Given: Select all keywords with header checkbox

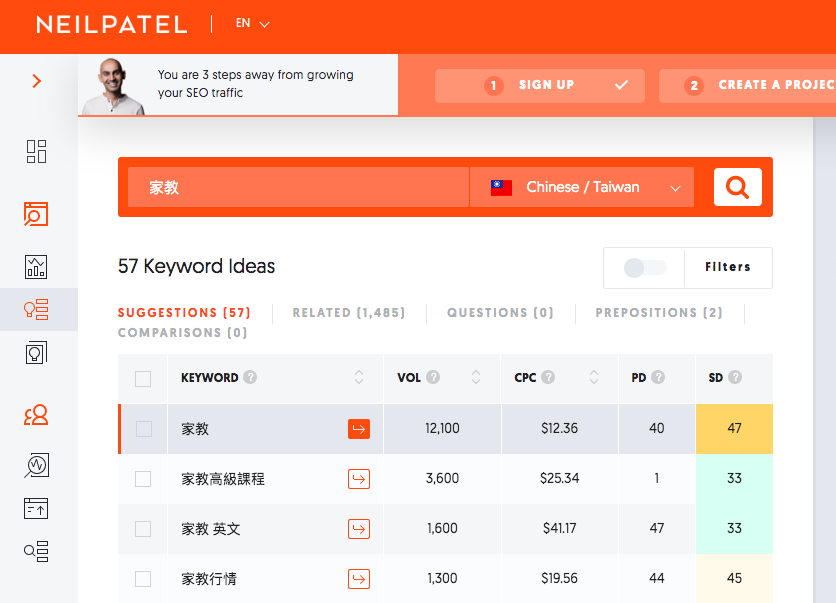Looking at the screenshot, I should tap(143, 379).
